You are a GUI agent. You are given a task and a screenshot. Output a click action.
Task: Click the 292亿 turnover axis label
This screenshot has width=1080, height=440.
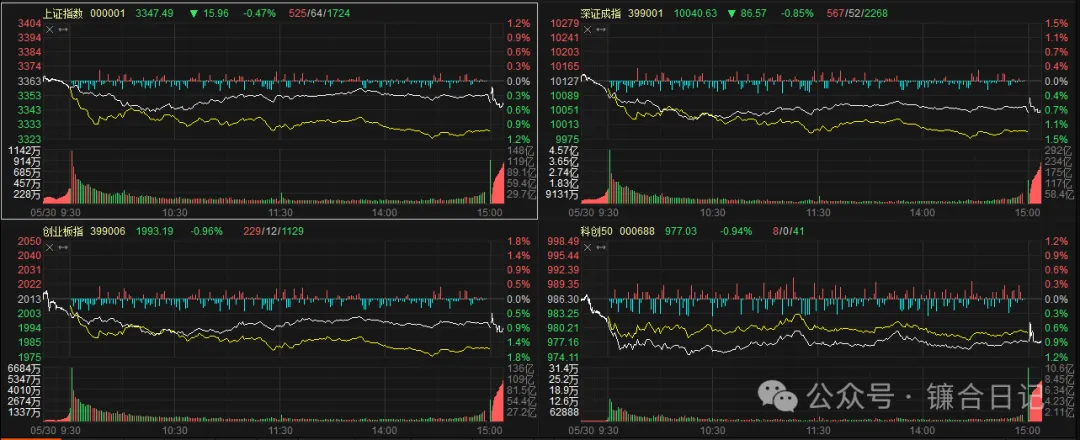coord(1060,150)
